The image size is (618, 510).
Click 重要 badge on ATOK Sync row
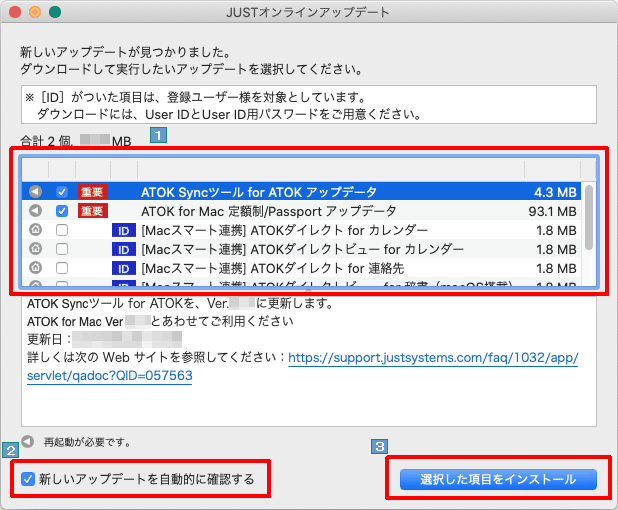[x=93, y=192]
